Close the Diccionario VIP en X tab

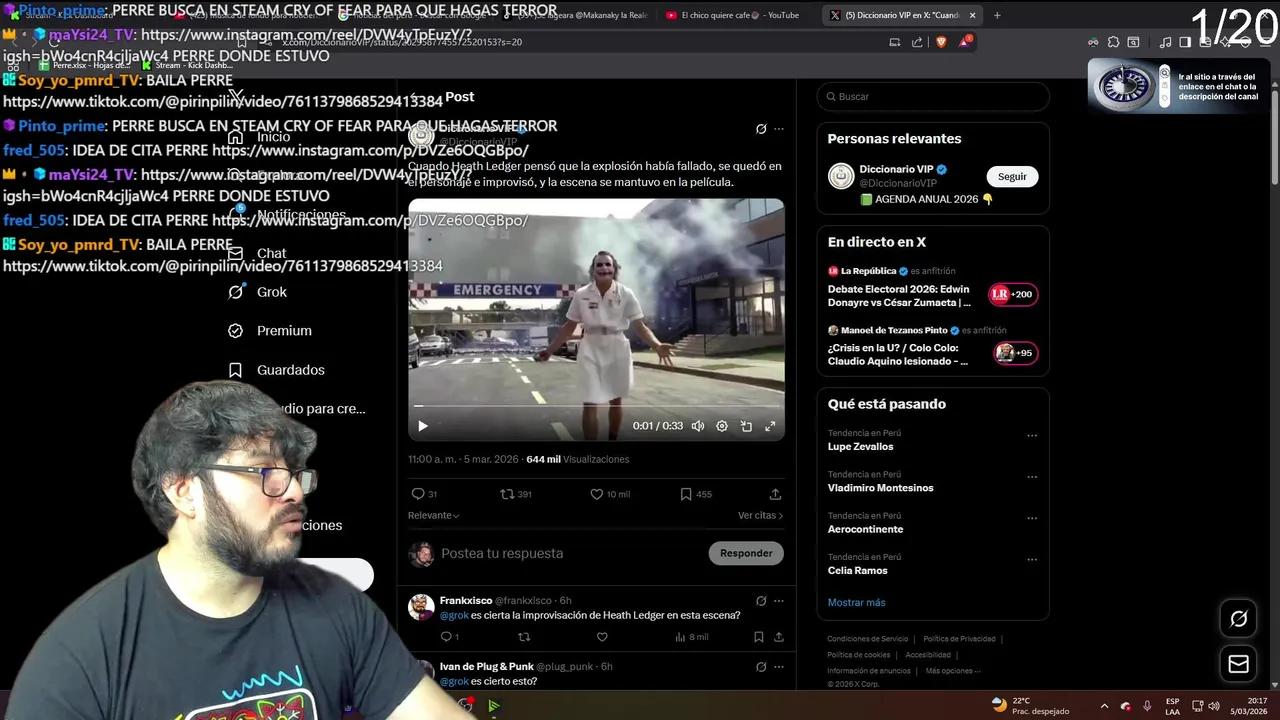972,15
